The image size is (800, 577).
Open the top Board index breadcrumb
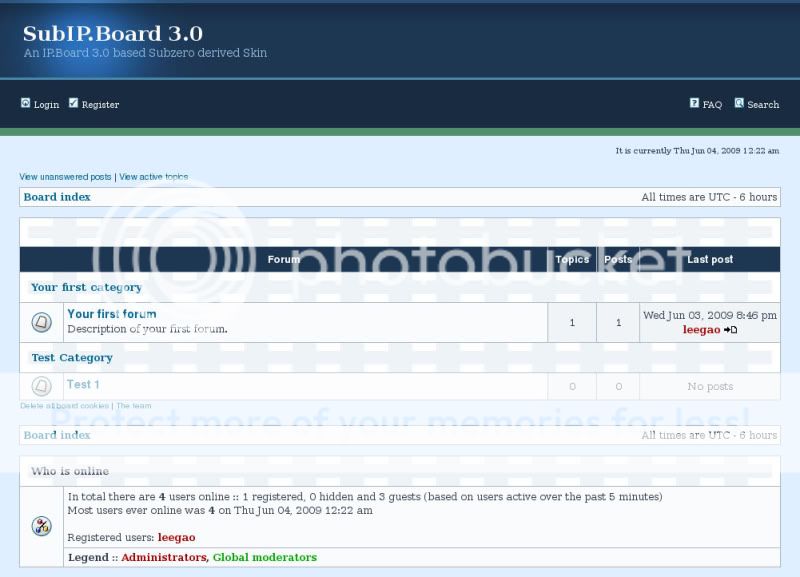coord(57,197)
